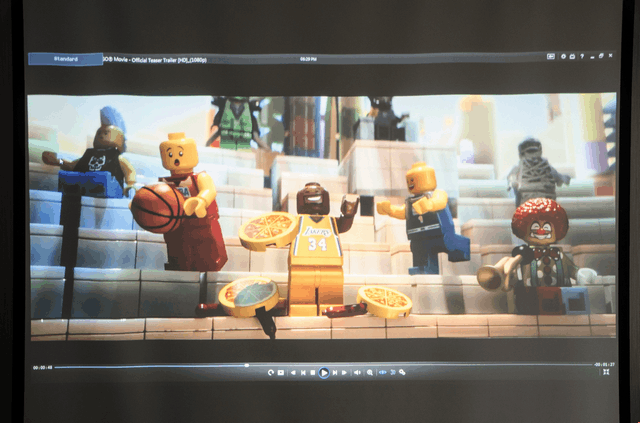Capture a snapshot of the frame
The image size is (640, 423).
pos(281,372)
